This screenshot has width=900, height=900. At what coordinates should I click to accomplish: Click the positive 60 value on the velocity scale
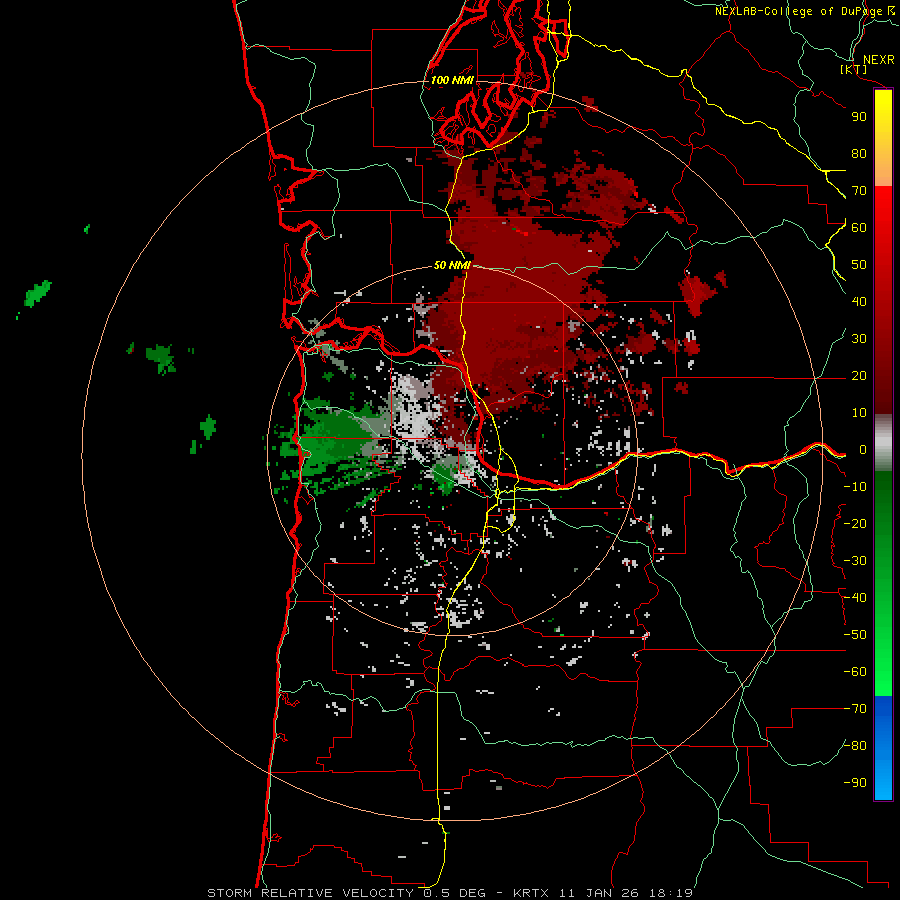[x=859, y=228]
